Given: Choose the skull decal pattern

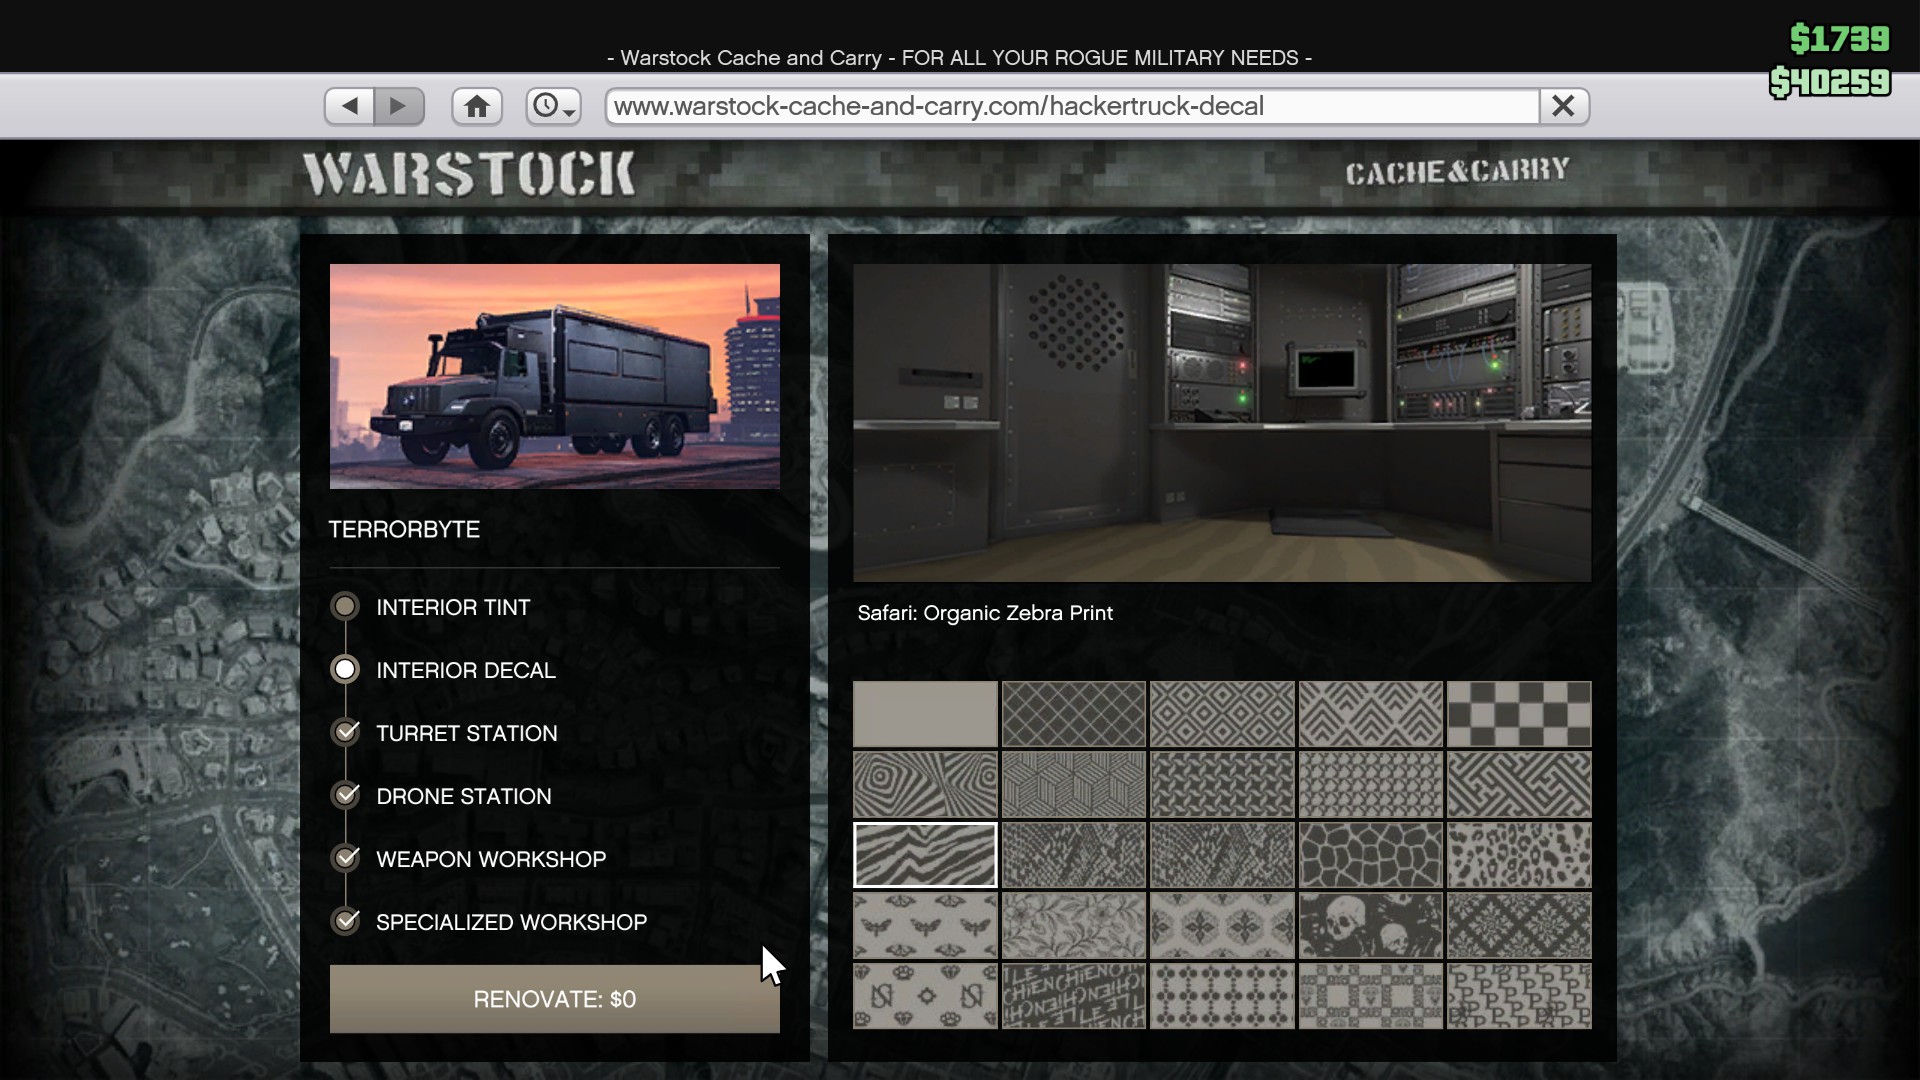Looking at the screenshot, I should point(1370,925).
